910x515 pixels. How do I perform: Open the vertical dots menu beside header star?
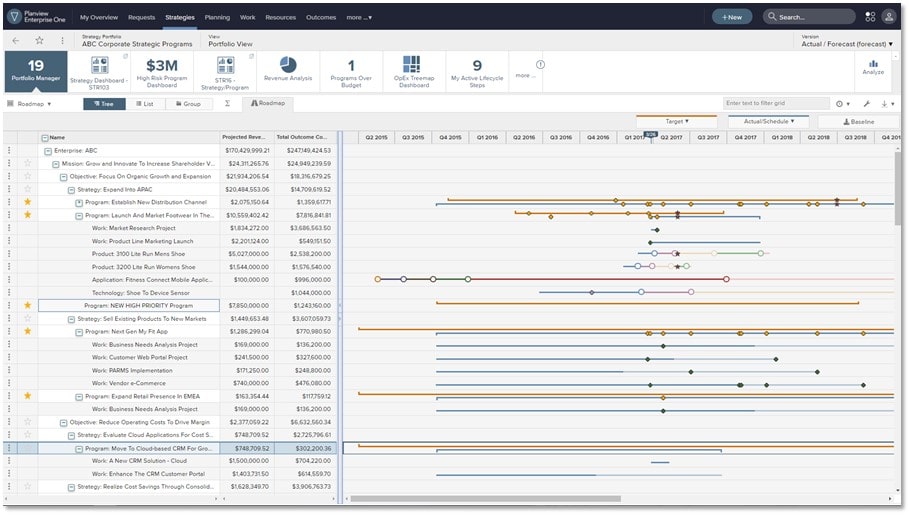62,41
